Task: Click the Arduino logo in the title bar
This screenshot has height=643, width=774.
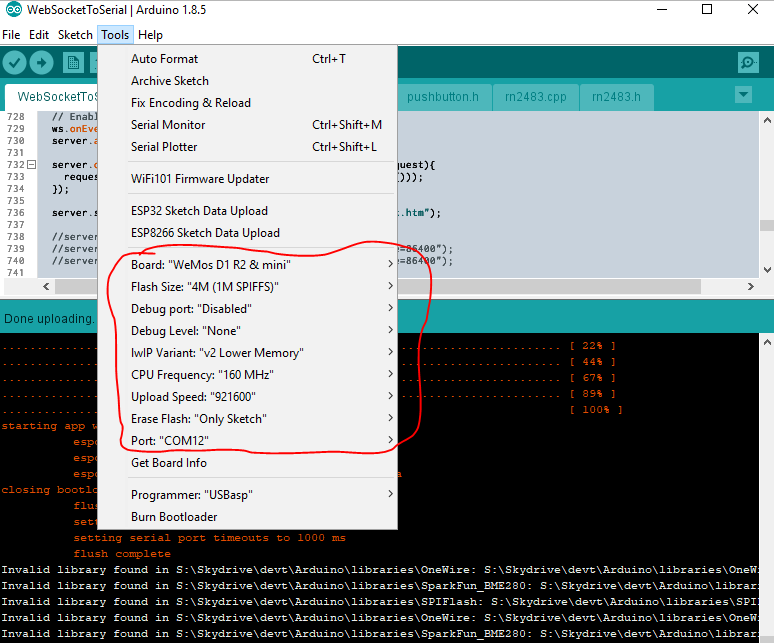Action: pos(13,9)
